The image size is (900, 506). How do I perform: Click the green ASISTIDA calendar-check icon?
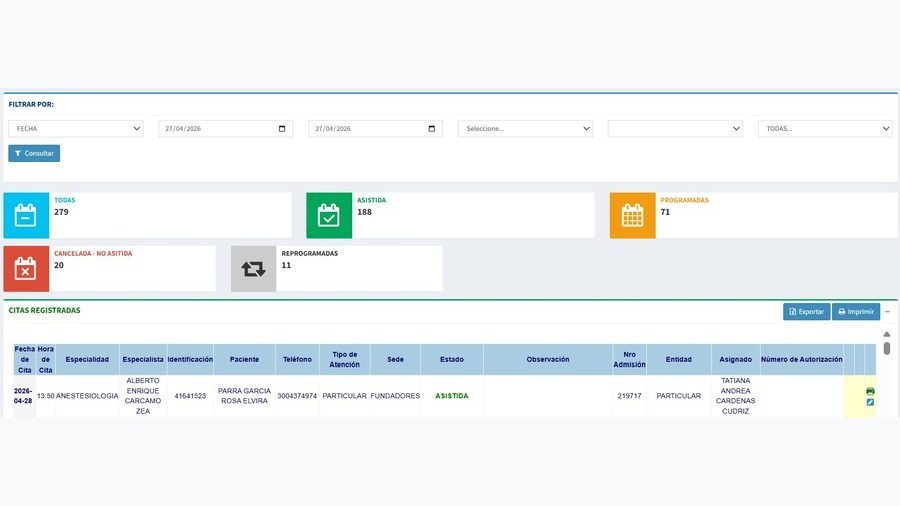(329, 216)
